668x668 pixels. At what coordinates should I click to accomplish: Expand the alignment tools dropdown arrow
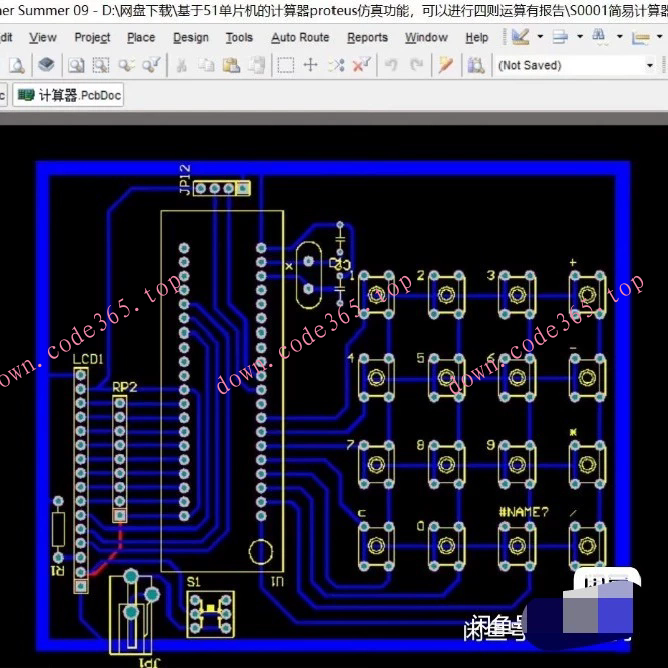(x=580, y=37)
